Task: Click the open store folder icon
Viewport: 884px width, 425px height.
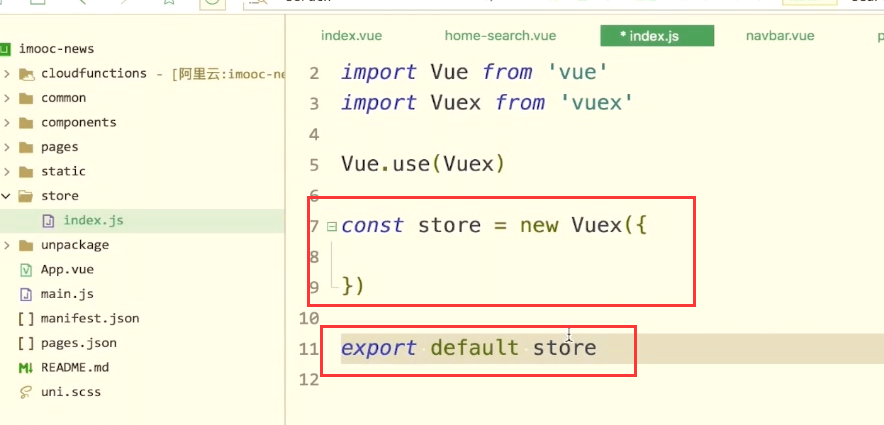Action: (x=25, y=196)
